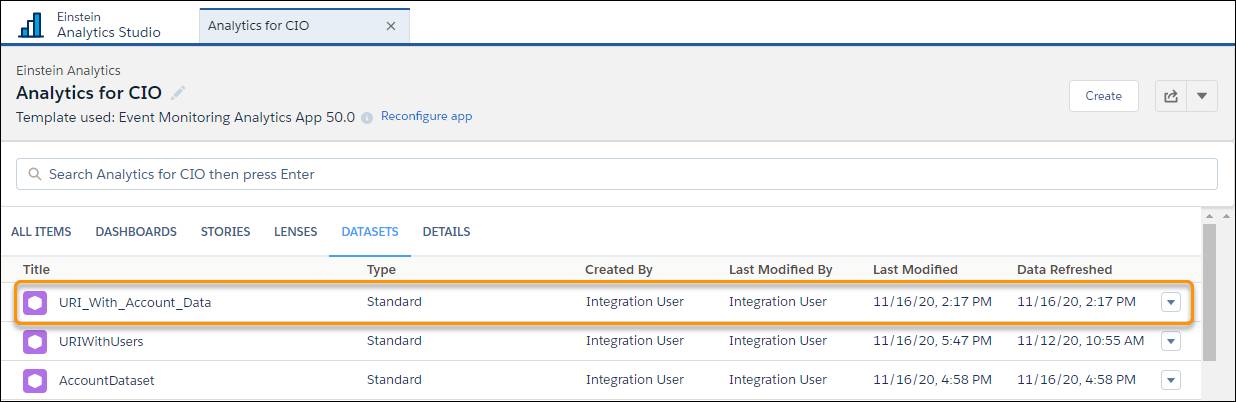1236x402 pixels.
Task: Sort by the Title column header
Action: point(36,269)
